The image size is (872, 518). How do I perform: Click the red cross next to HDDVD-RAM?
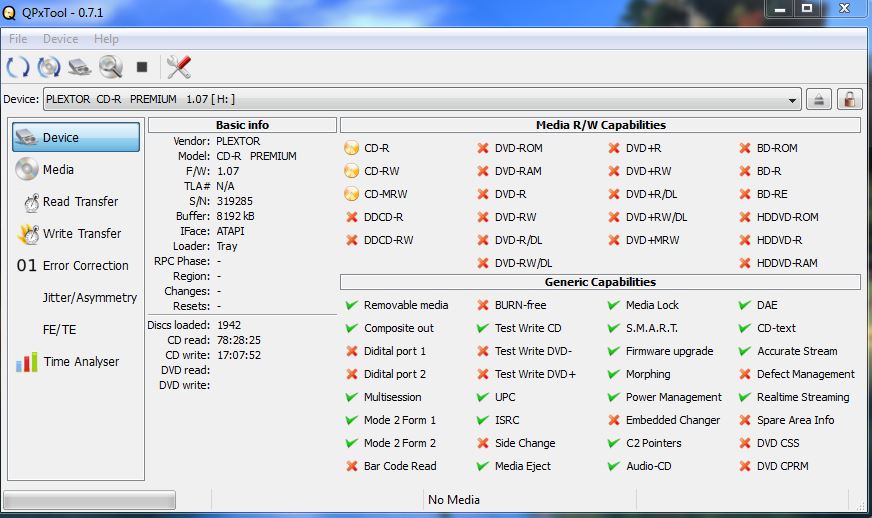(x=745, y=263)
